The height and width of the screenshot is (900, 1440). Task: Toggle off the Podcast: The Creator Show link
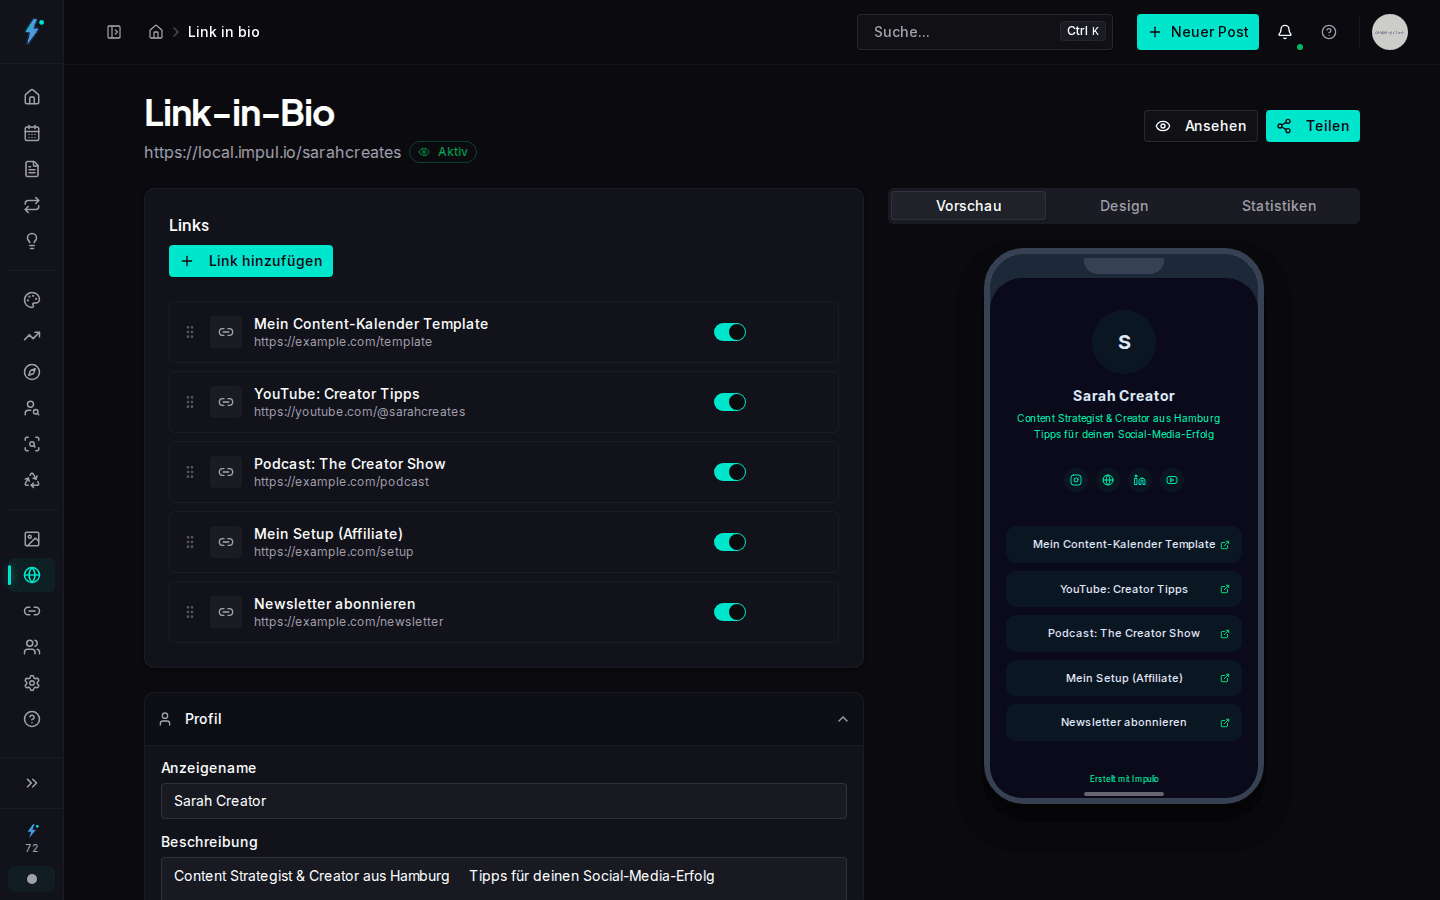click(x=730, y=472)
